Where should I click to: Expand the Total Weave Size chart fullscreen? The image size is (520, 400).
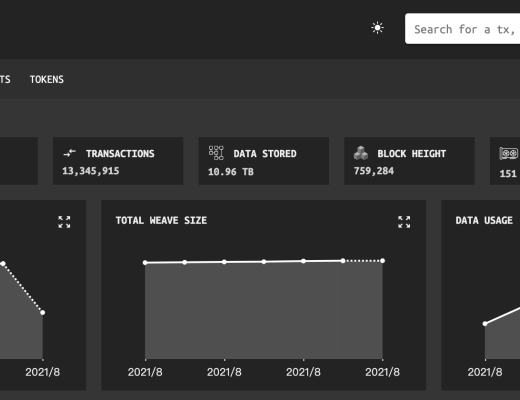tap(404, 222)
